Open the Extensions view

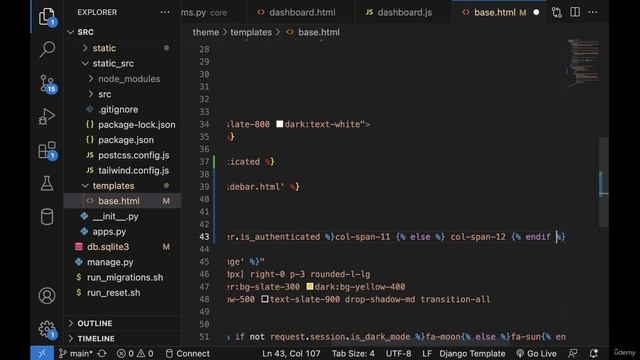pos(47,150)
